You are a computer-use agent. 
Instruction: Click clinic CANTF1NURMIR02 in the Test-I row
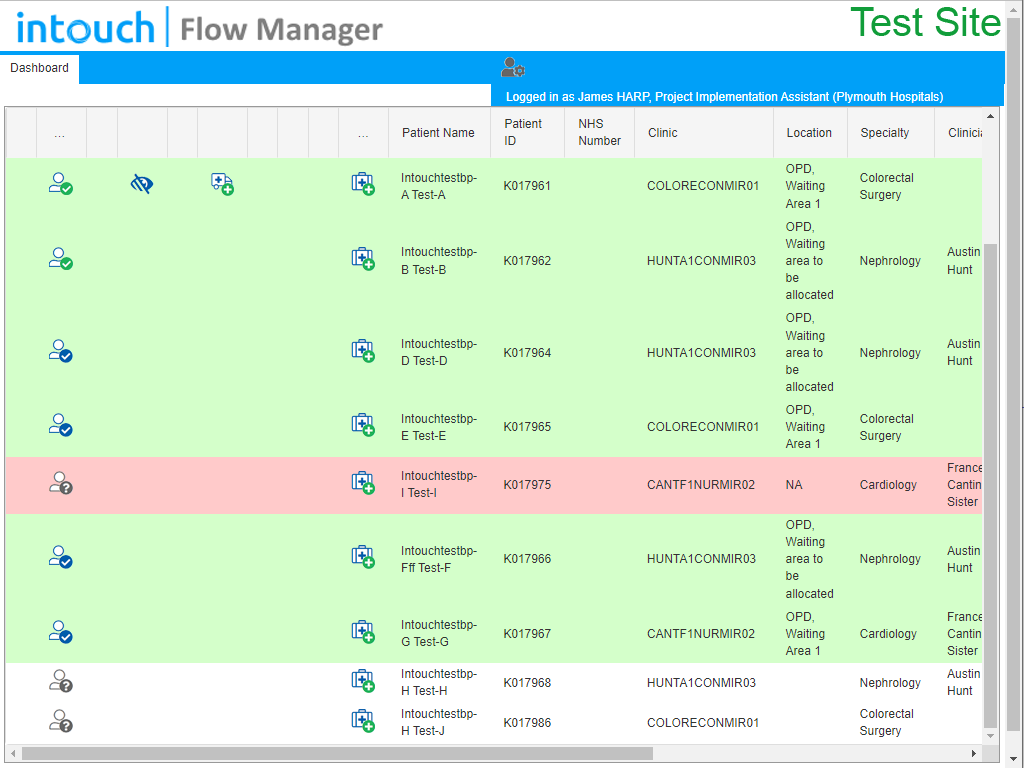tap(701, 485)
